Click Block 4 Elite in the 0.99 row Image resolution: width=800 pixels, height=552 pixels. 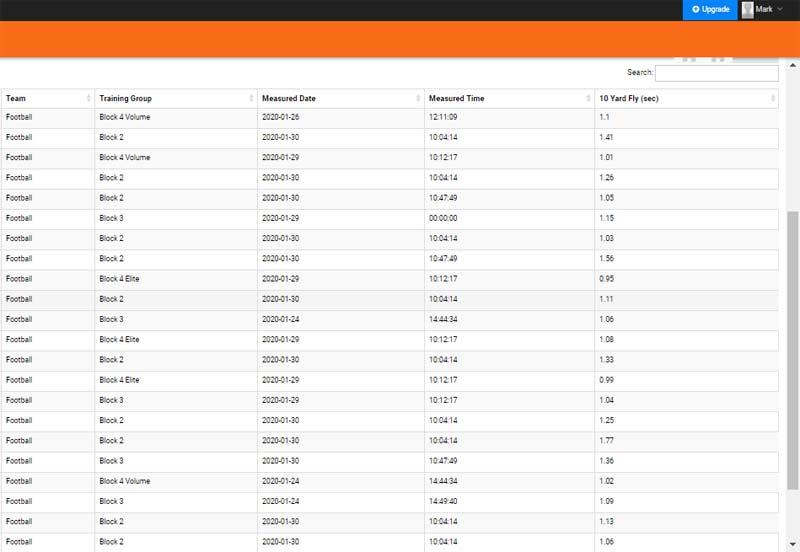(119, 380)
